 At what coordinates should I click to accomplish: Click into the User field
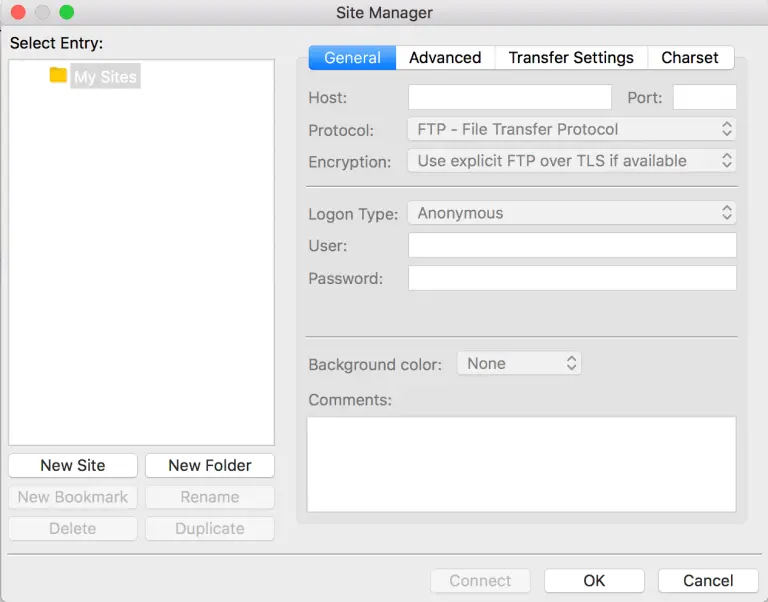[x=572, y=245]
